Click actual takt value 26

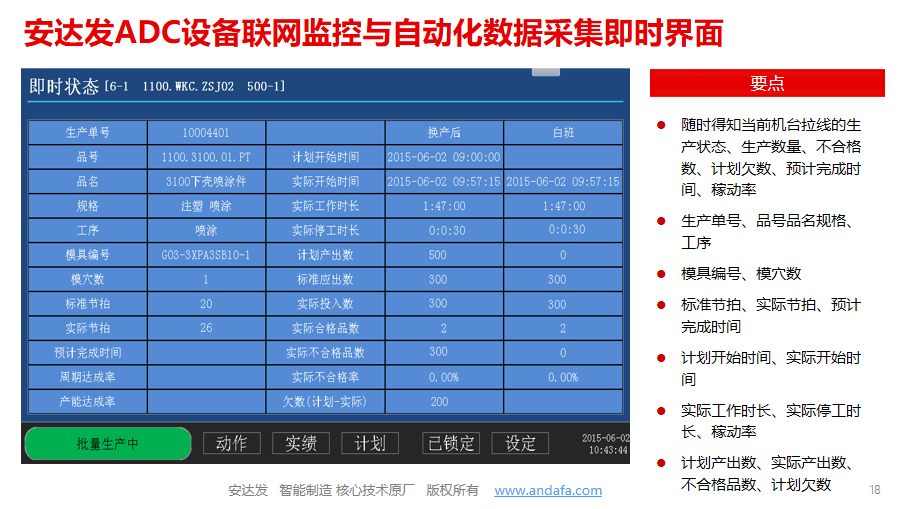coord(206,328)
